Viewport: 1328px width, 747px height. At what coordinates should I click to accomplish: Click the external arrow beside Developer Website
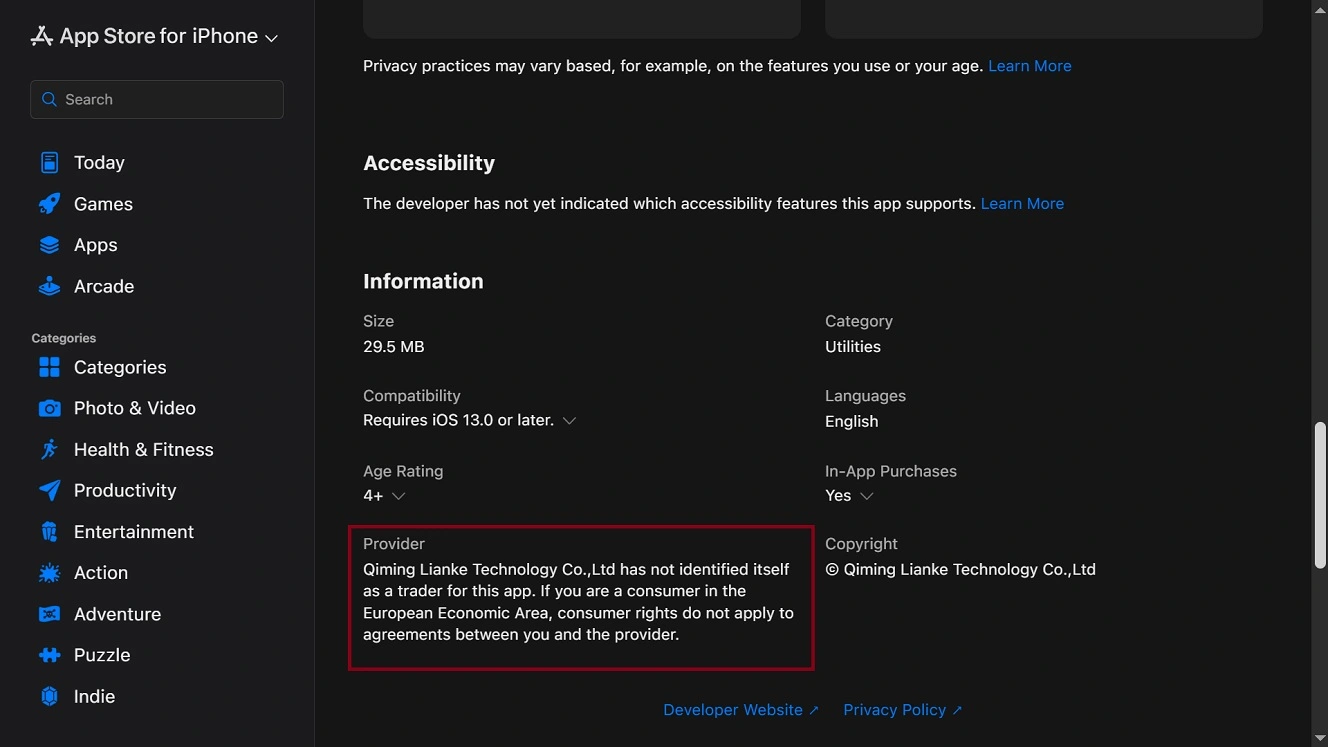[814, 710]
